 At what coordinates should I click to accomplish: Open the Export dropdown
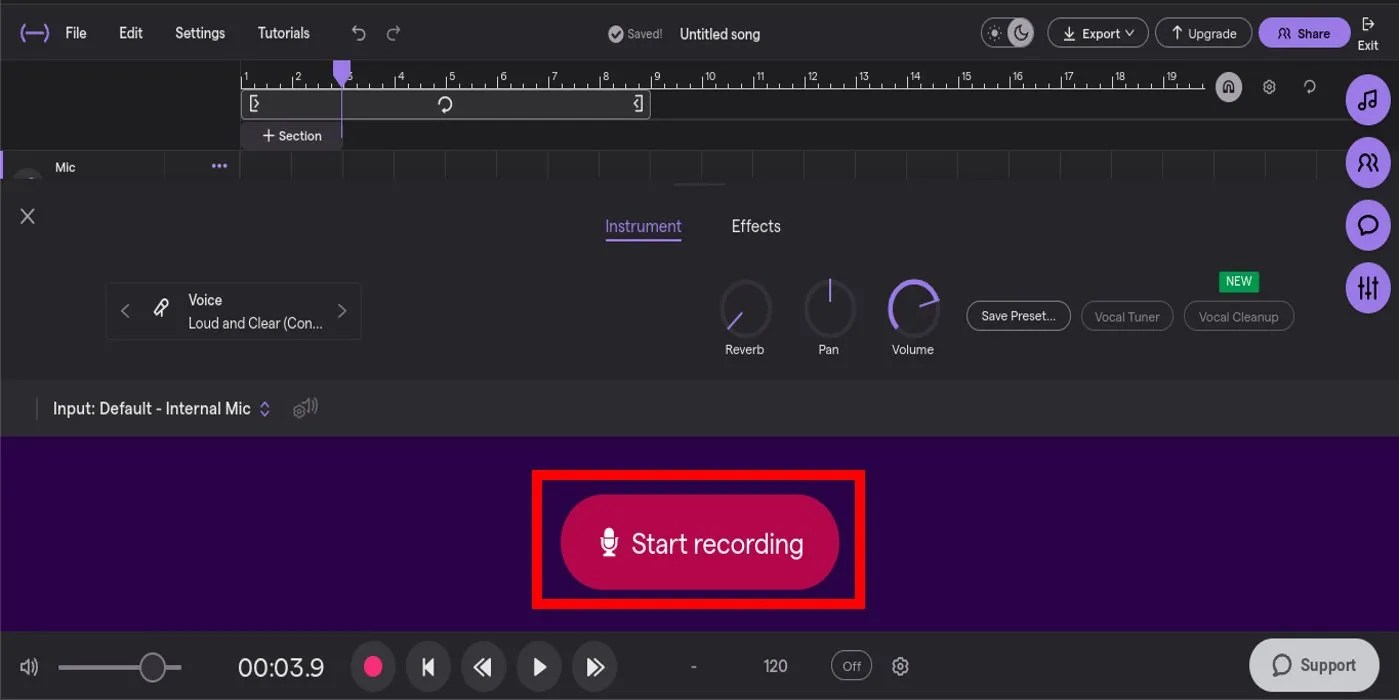point(1097,32)
